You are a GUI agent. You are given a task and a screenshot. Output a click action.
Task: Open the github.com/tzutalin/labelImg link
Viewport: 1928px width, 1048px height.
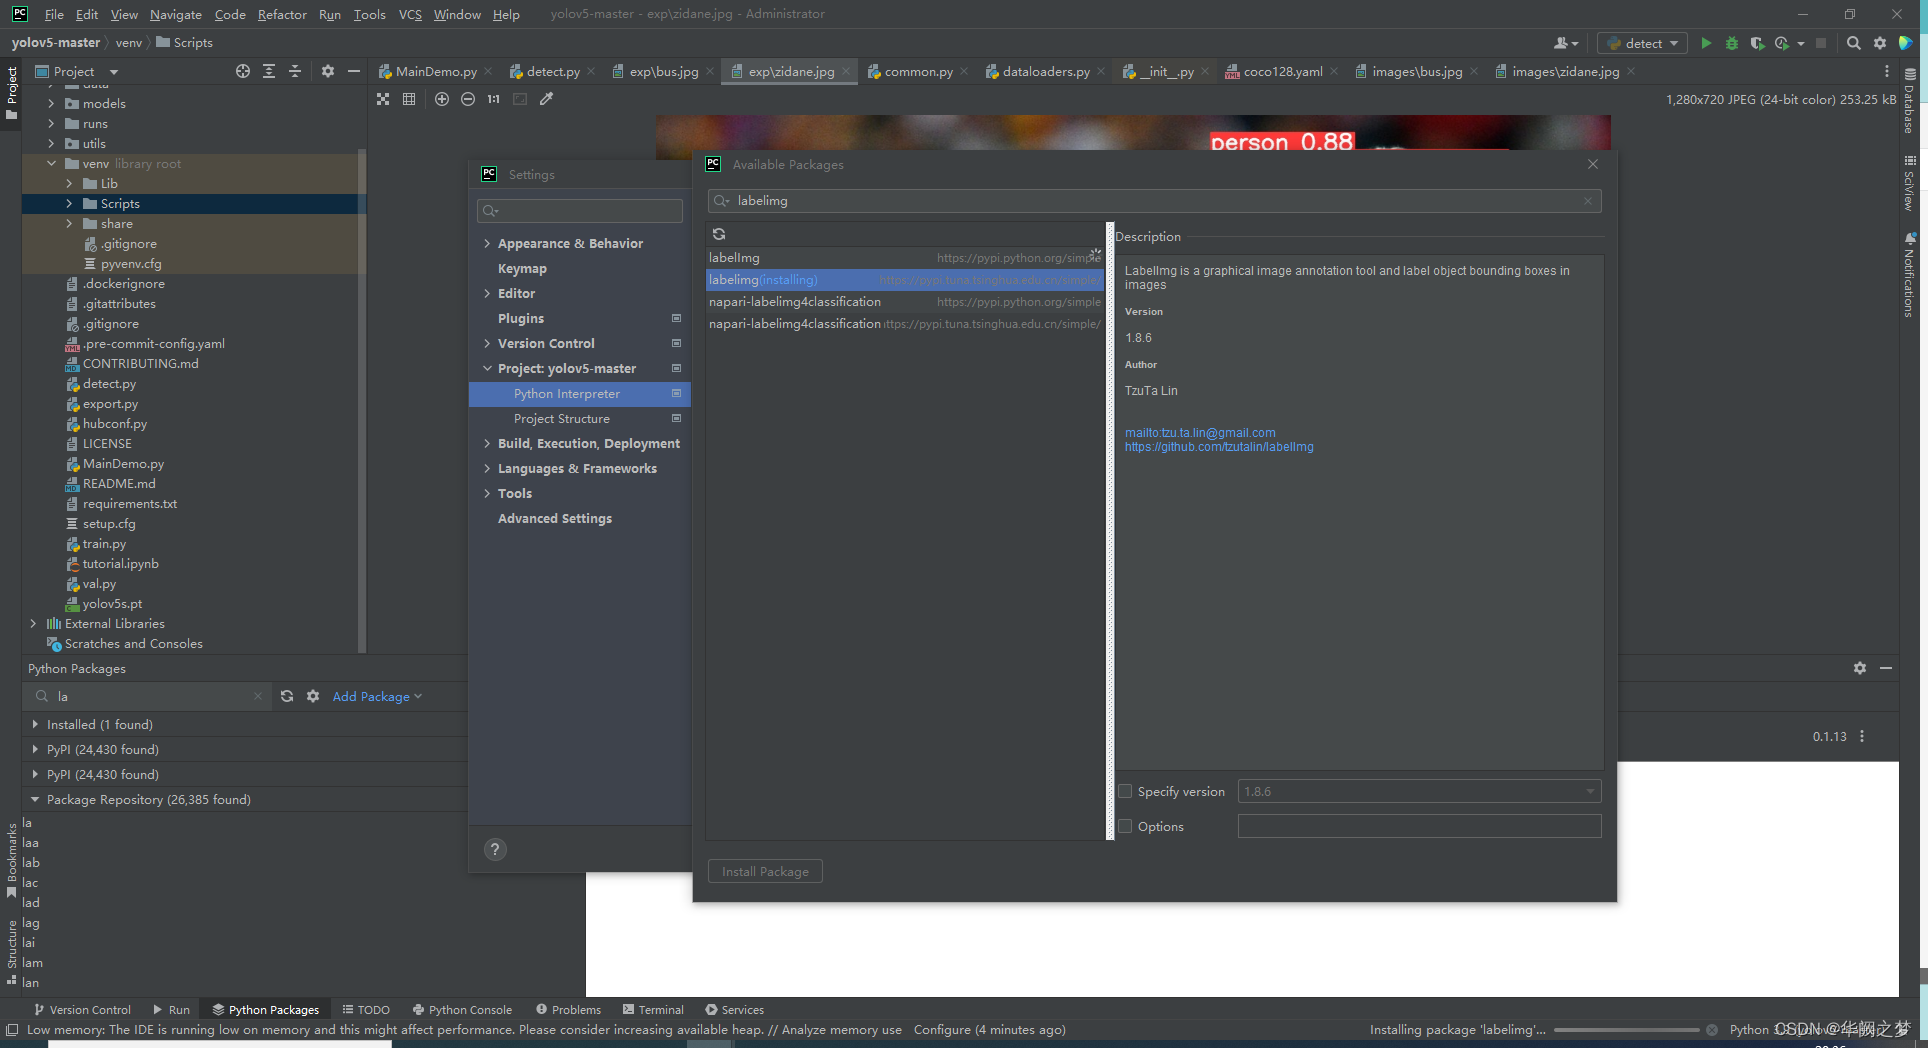pos(1219,447)
